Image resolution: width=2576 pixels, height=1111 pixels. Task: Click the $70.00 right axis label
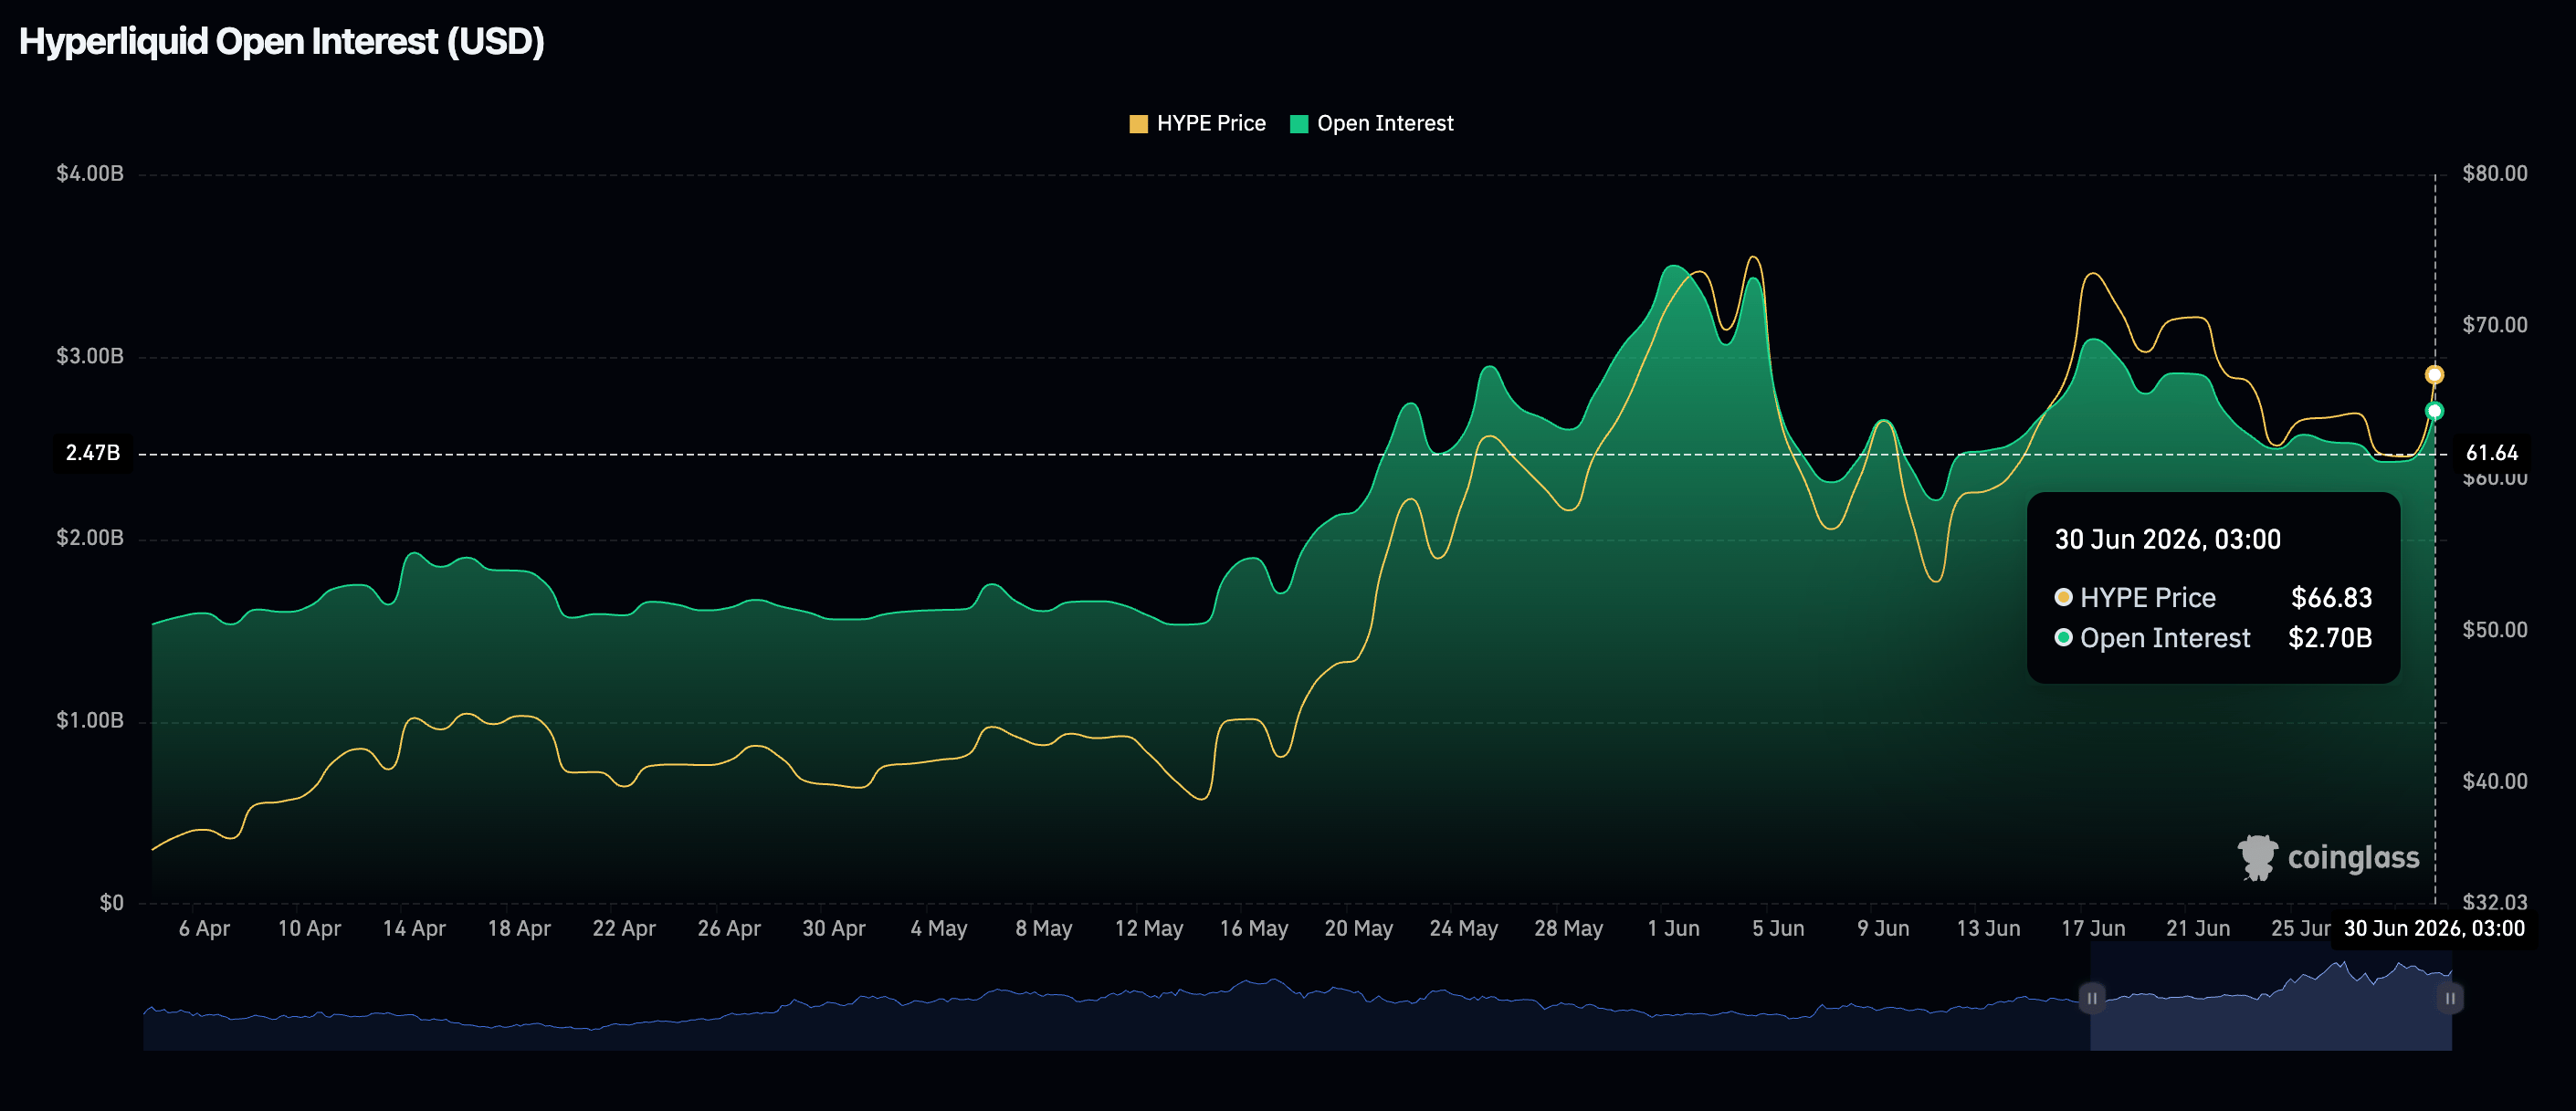2494,325
